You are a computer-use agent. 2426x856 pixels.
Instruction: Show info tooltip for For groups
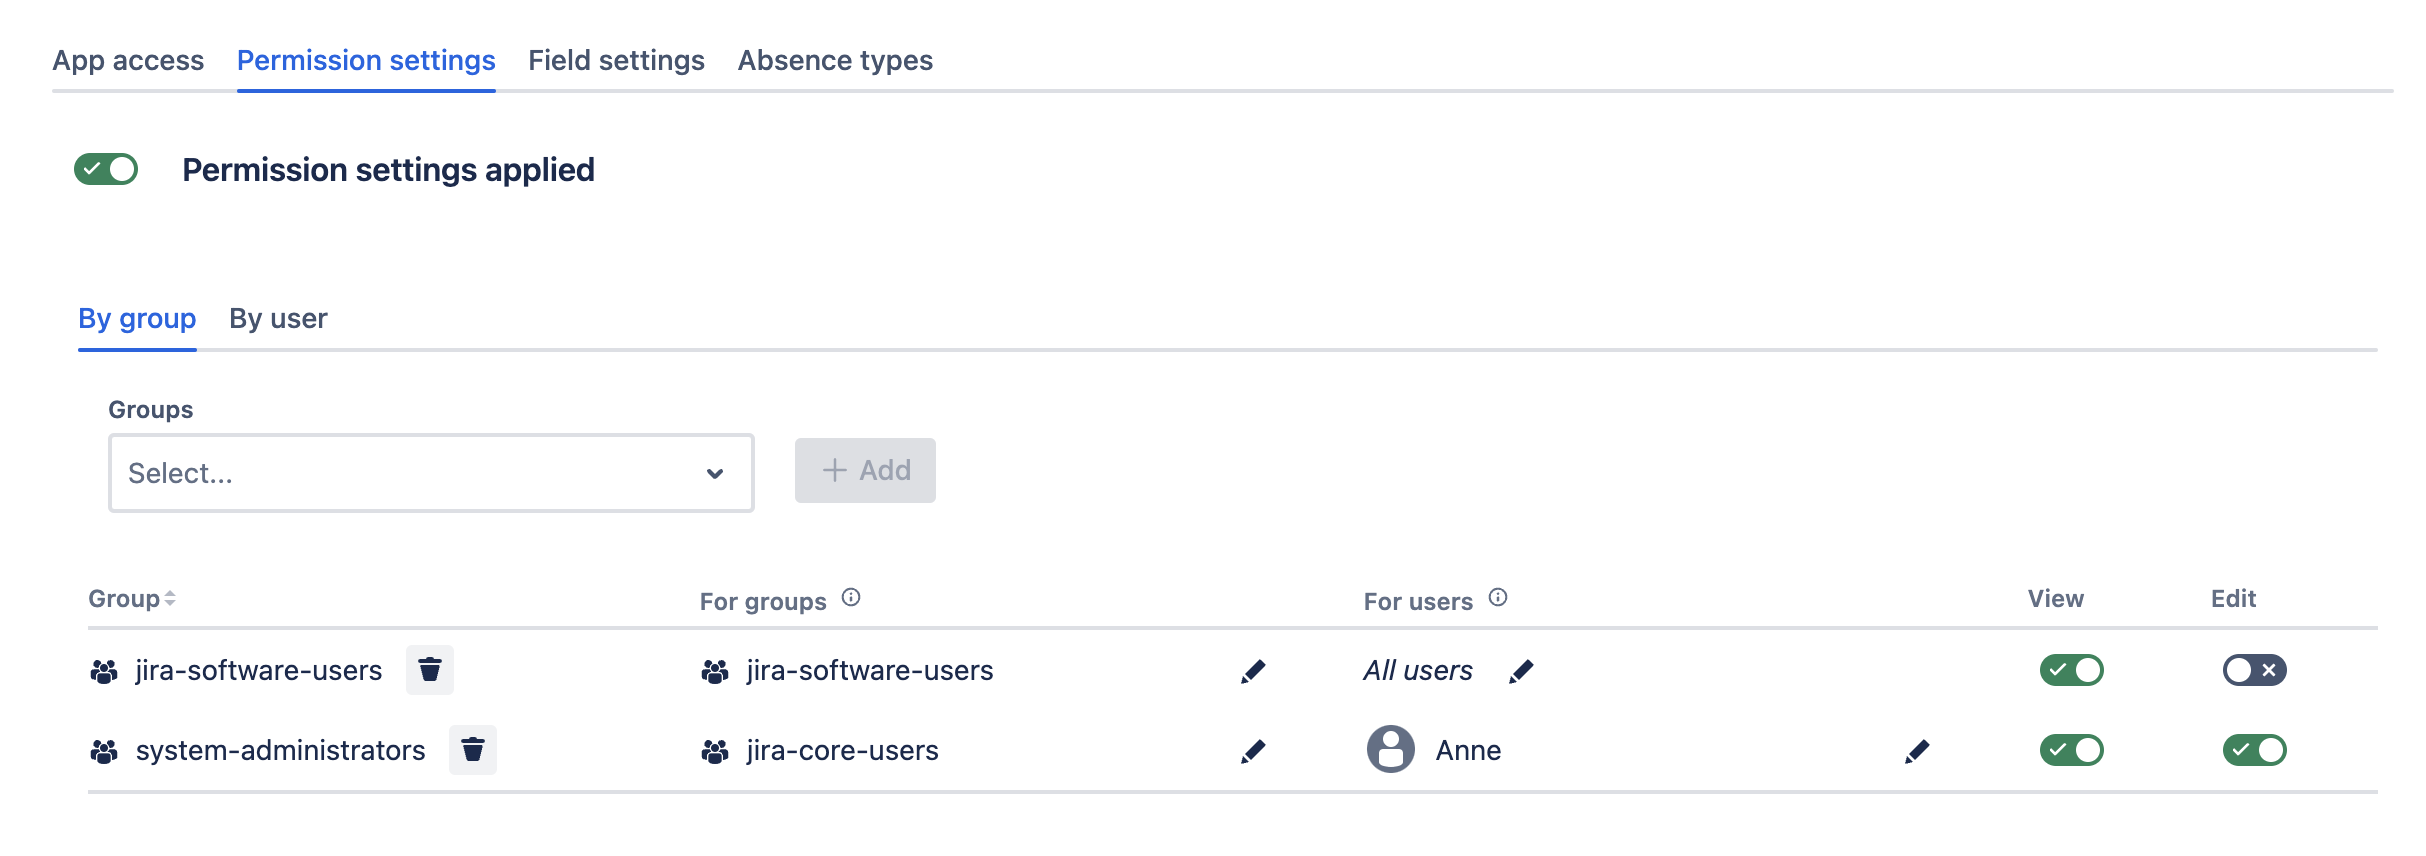click(x=851, y=598)
